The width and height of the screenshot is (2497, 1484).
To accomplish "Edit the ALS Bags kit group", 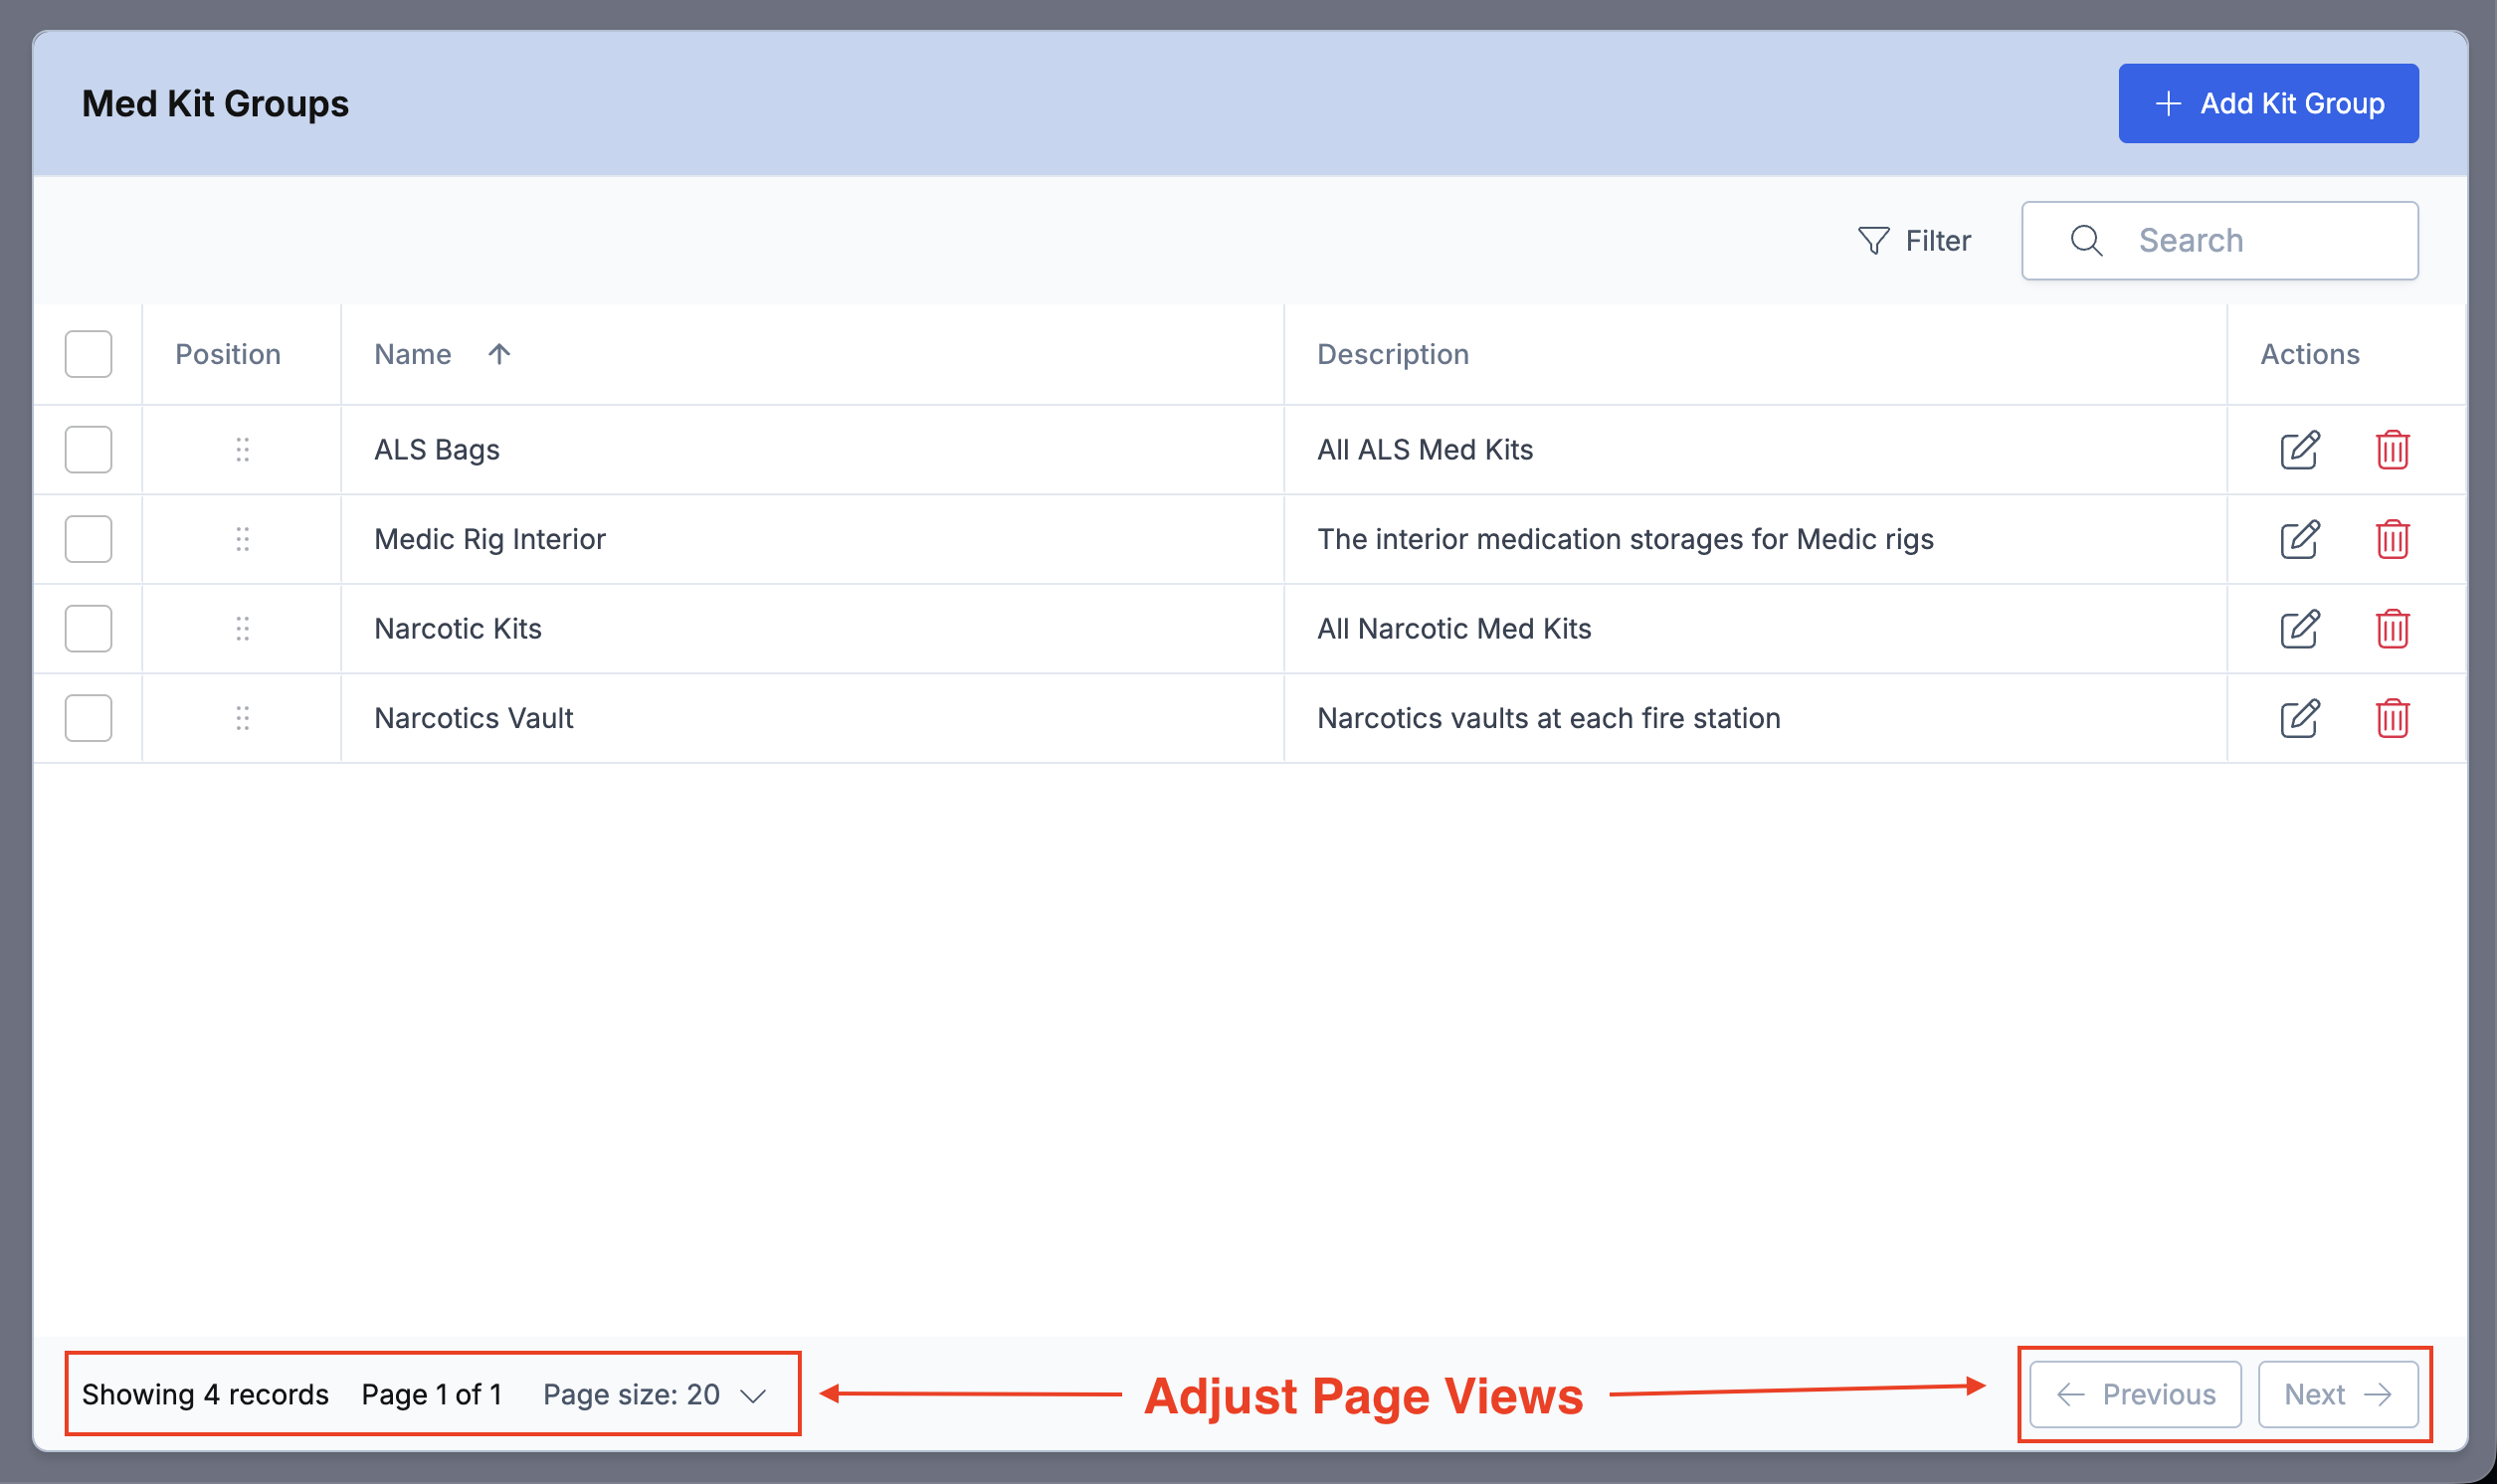I will [2299, 450].
